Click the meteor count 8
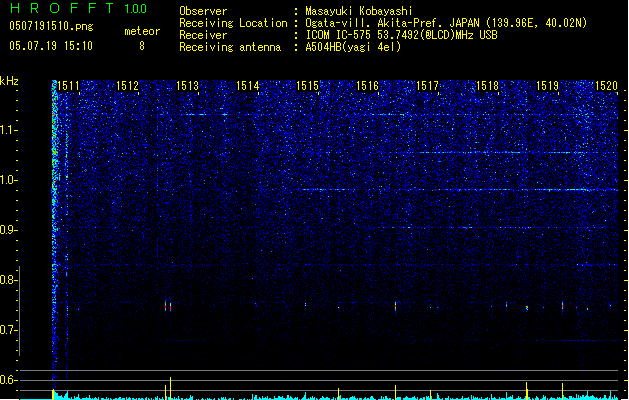 coord(142,46)
